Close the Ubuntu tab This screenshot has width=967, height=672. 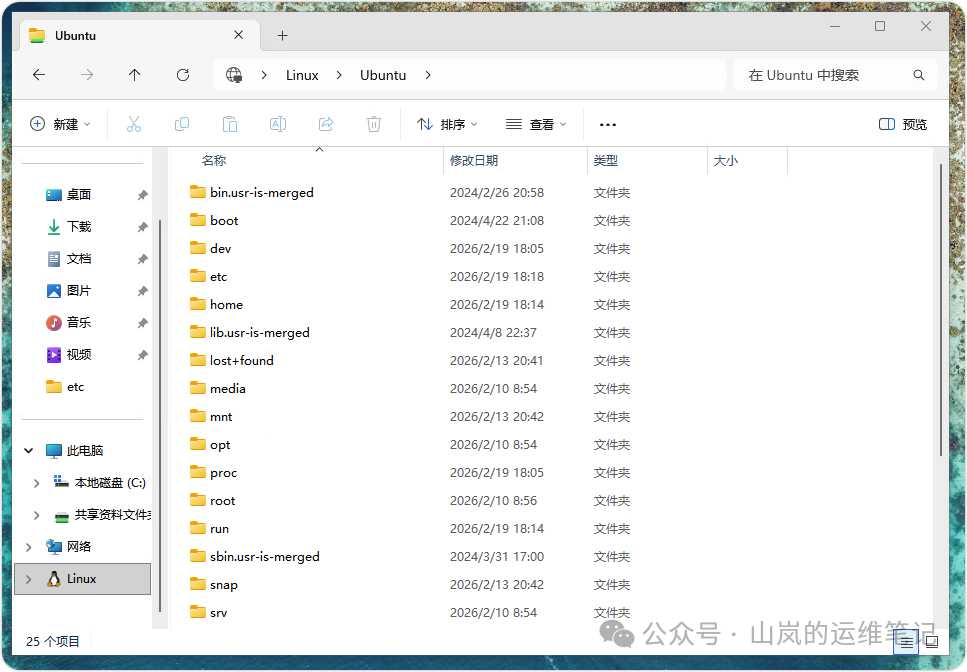point(239,35)
